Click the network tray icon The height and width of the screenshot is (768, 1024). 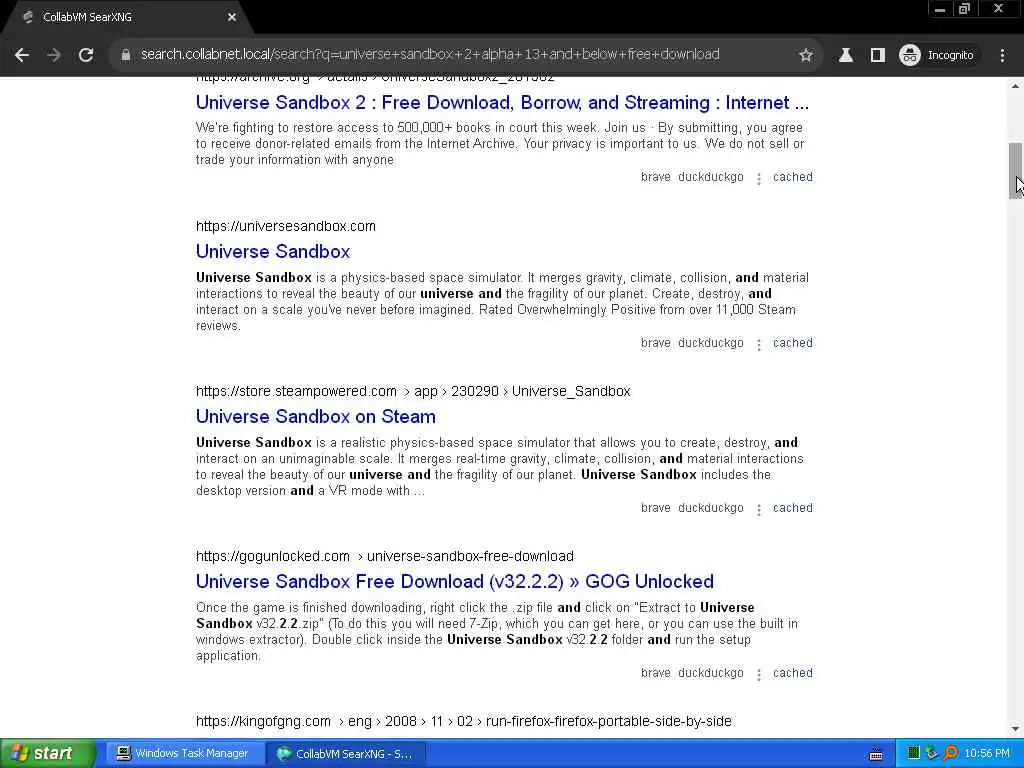[932, 754]
